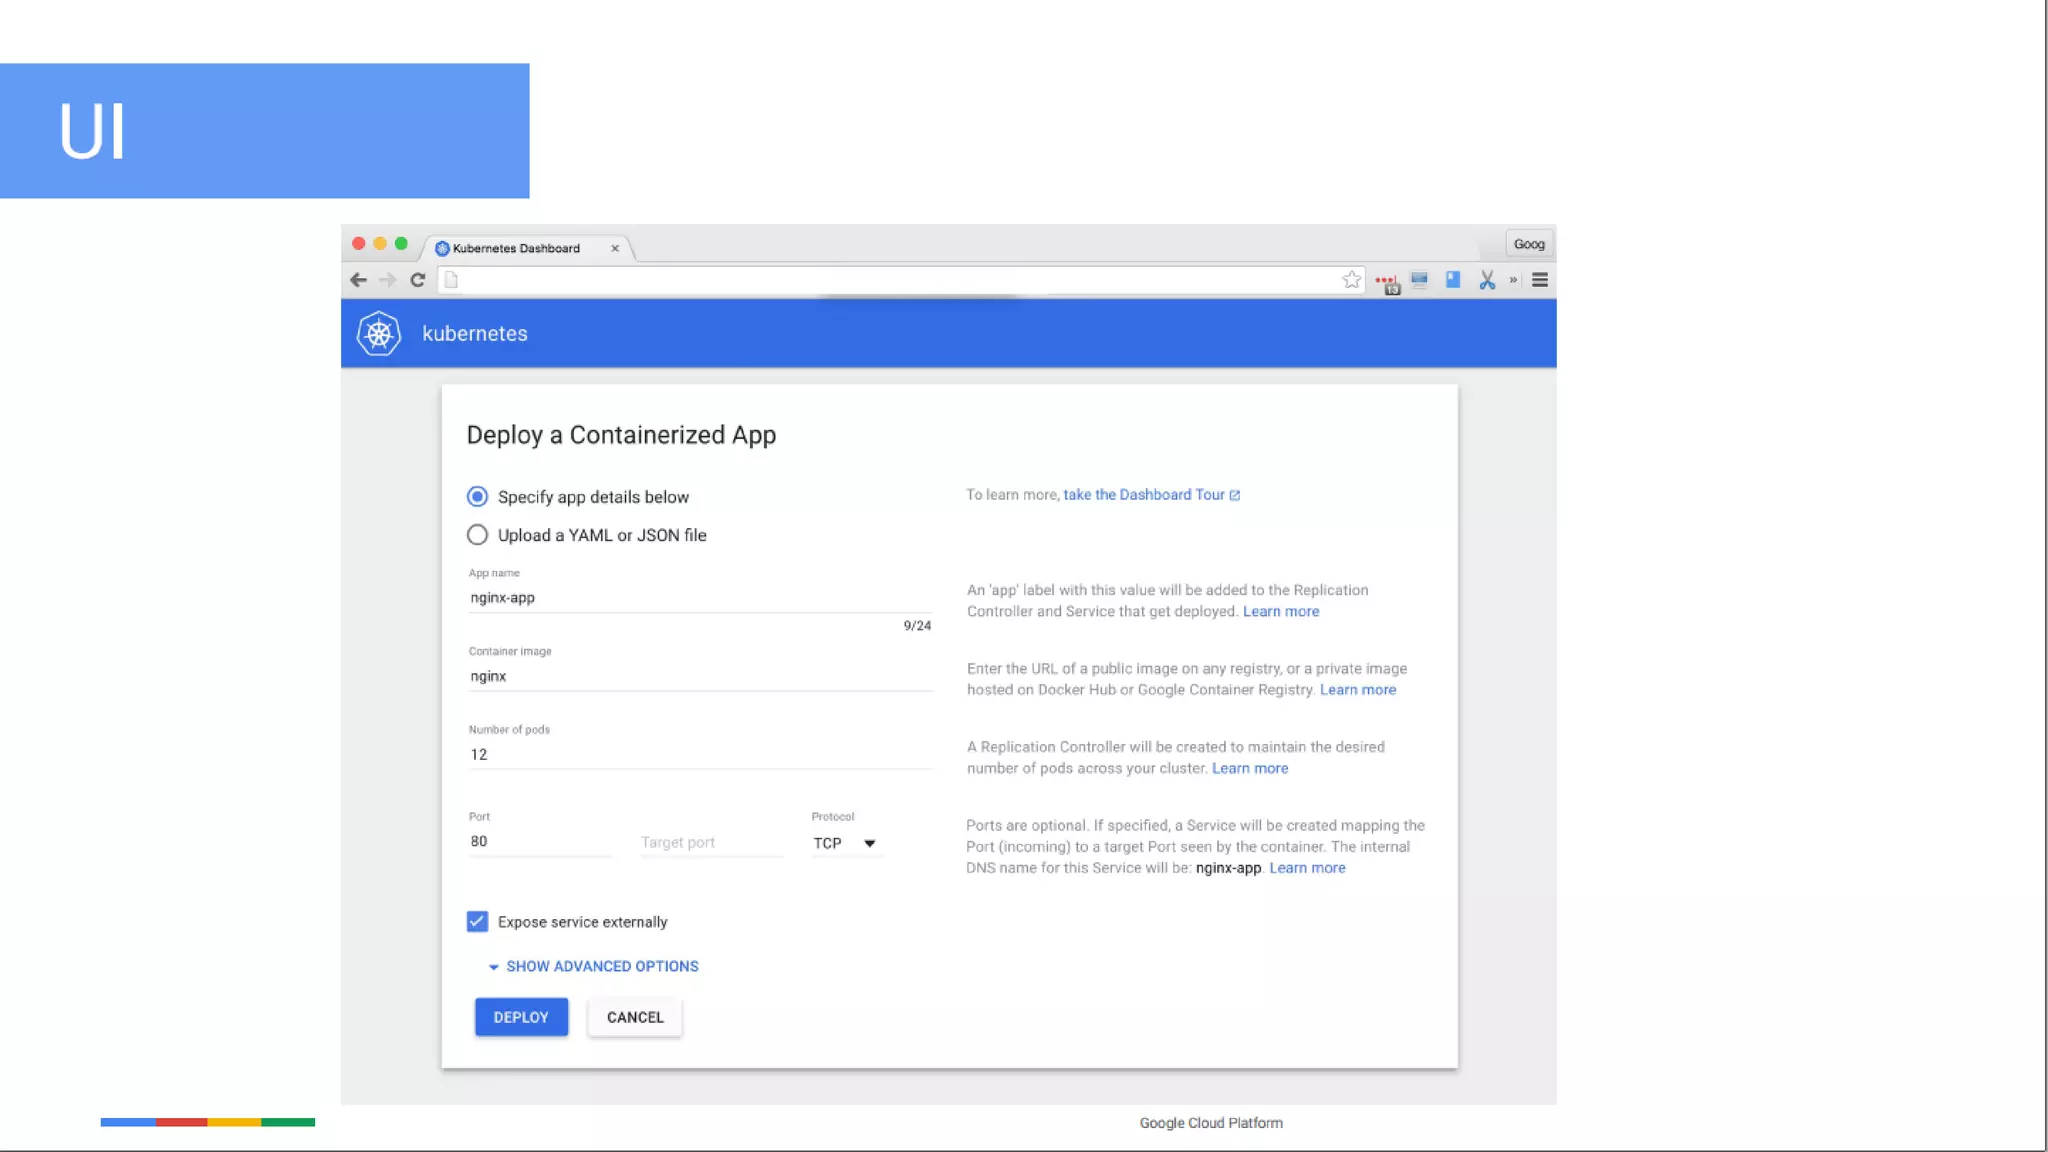Click the monitor screen extension icon
This screenshot has width=2048, height=1152.
tap(1419, 280)
